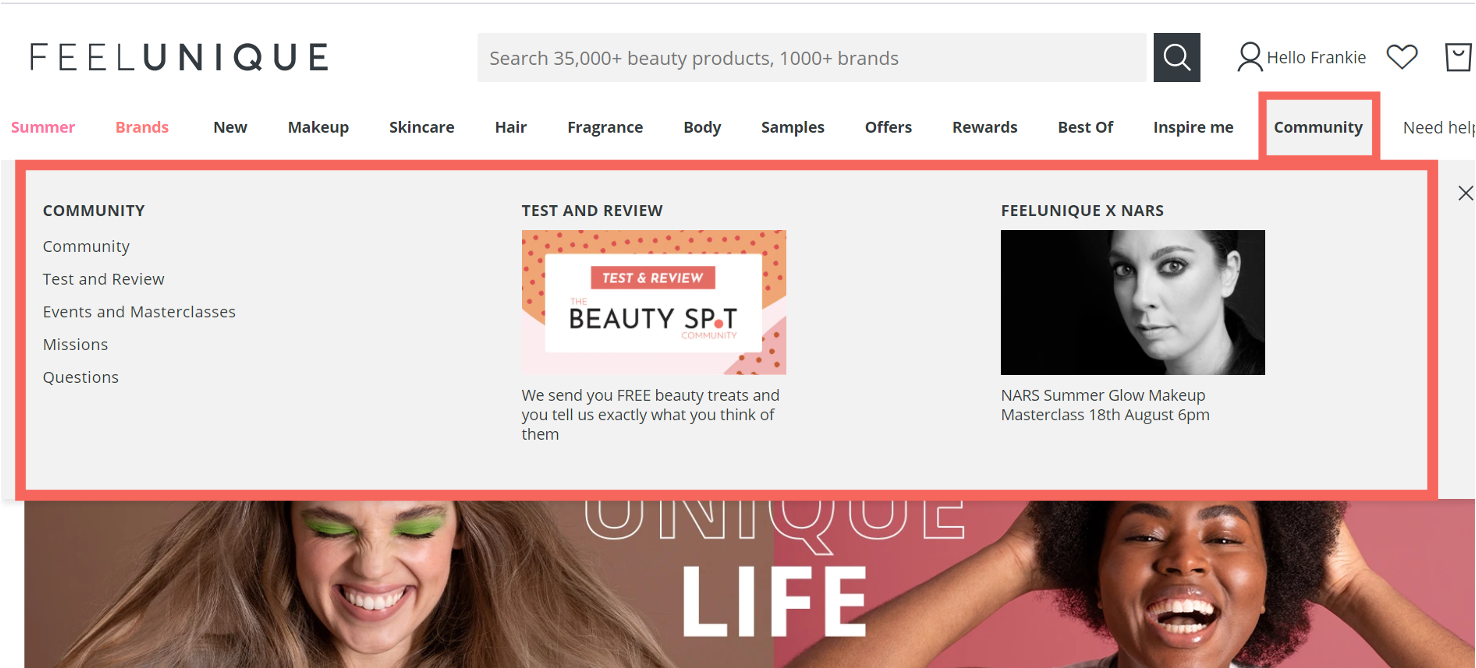The image size is (1476, 668).
Task: Open the Best Of menu item
Action: click(x=1085, y=127)
